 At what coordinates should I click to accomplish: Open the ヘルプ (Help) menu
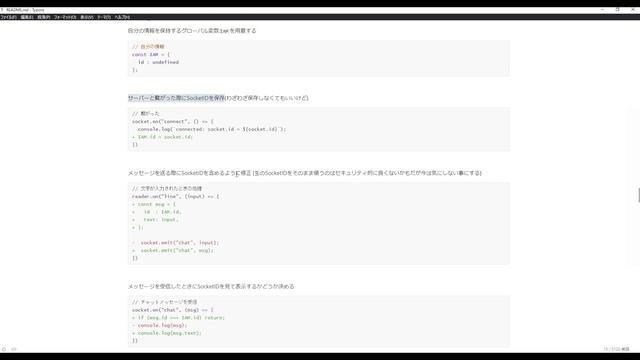click(x=122, y=17)
